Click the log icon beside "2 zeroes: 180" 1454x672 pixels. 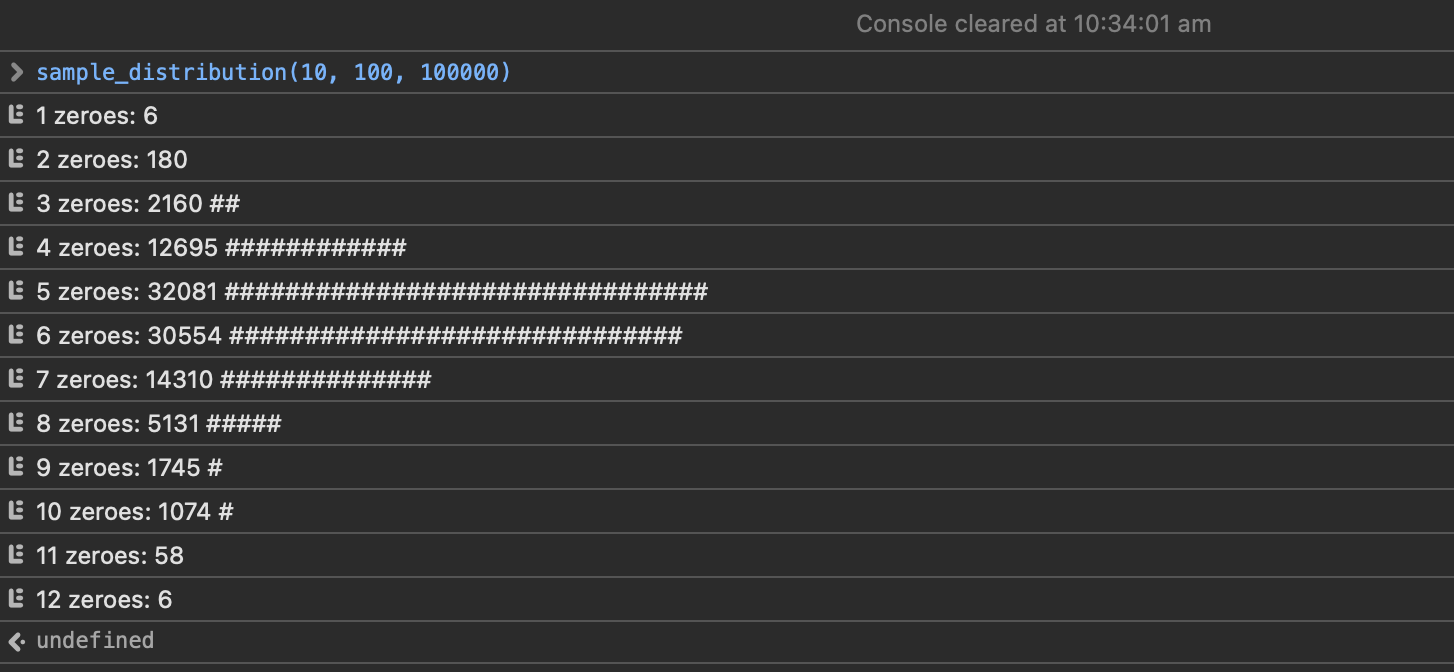[x=15, y=159]
